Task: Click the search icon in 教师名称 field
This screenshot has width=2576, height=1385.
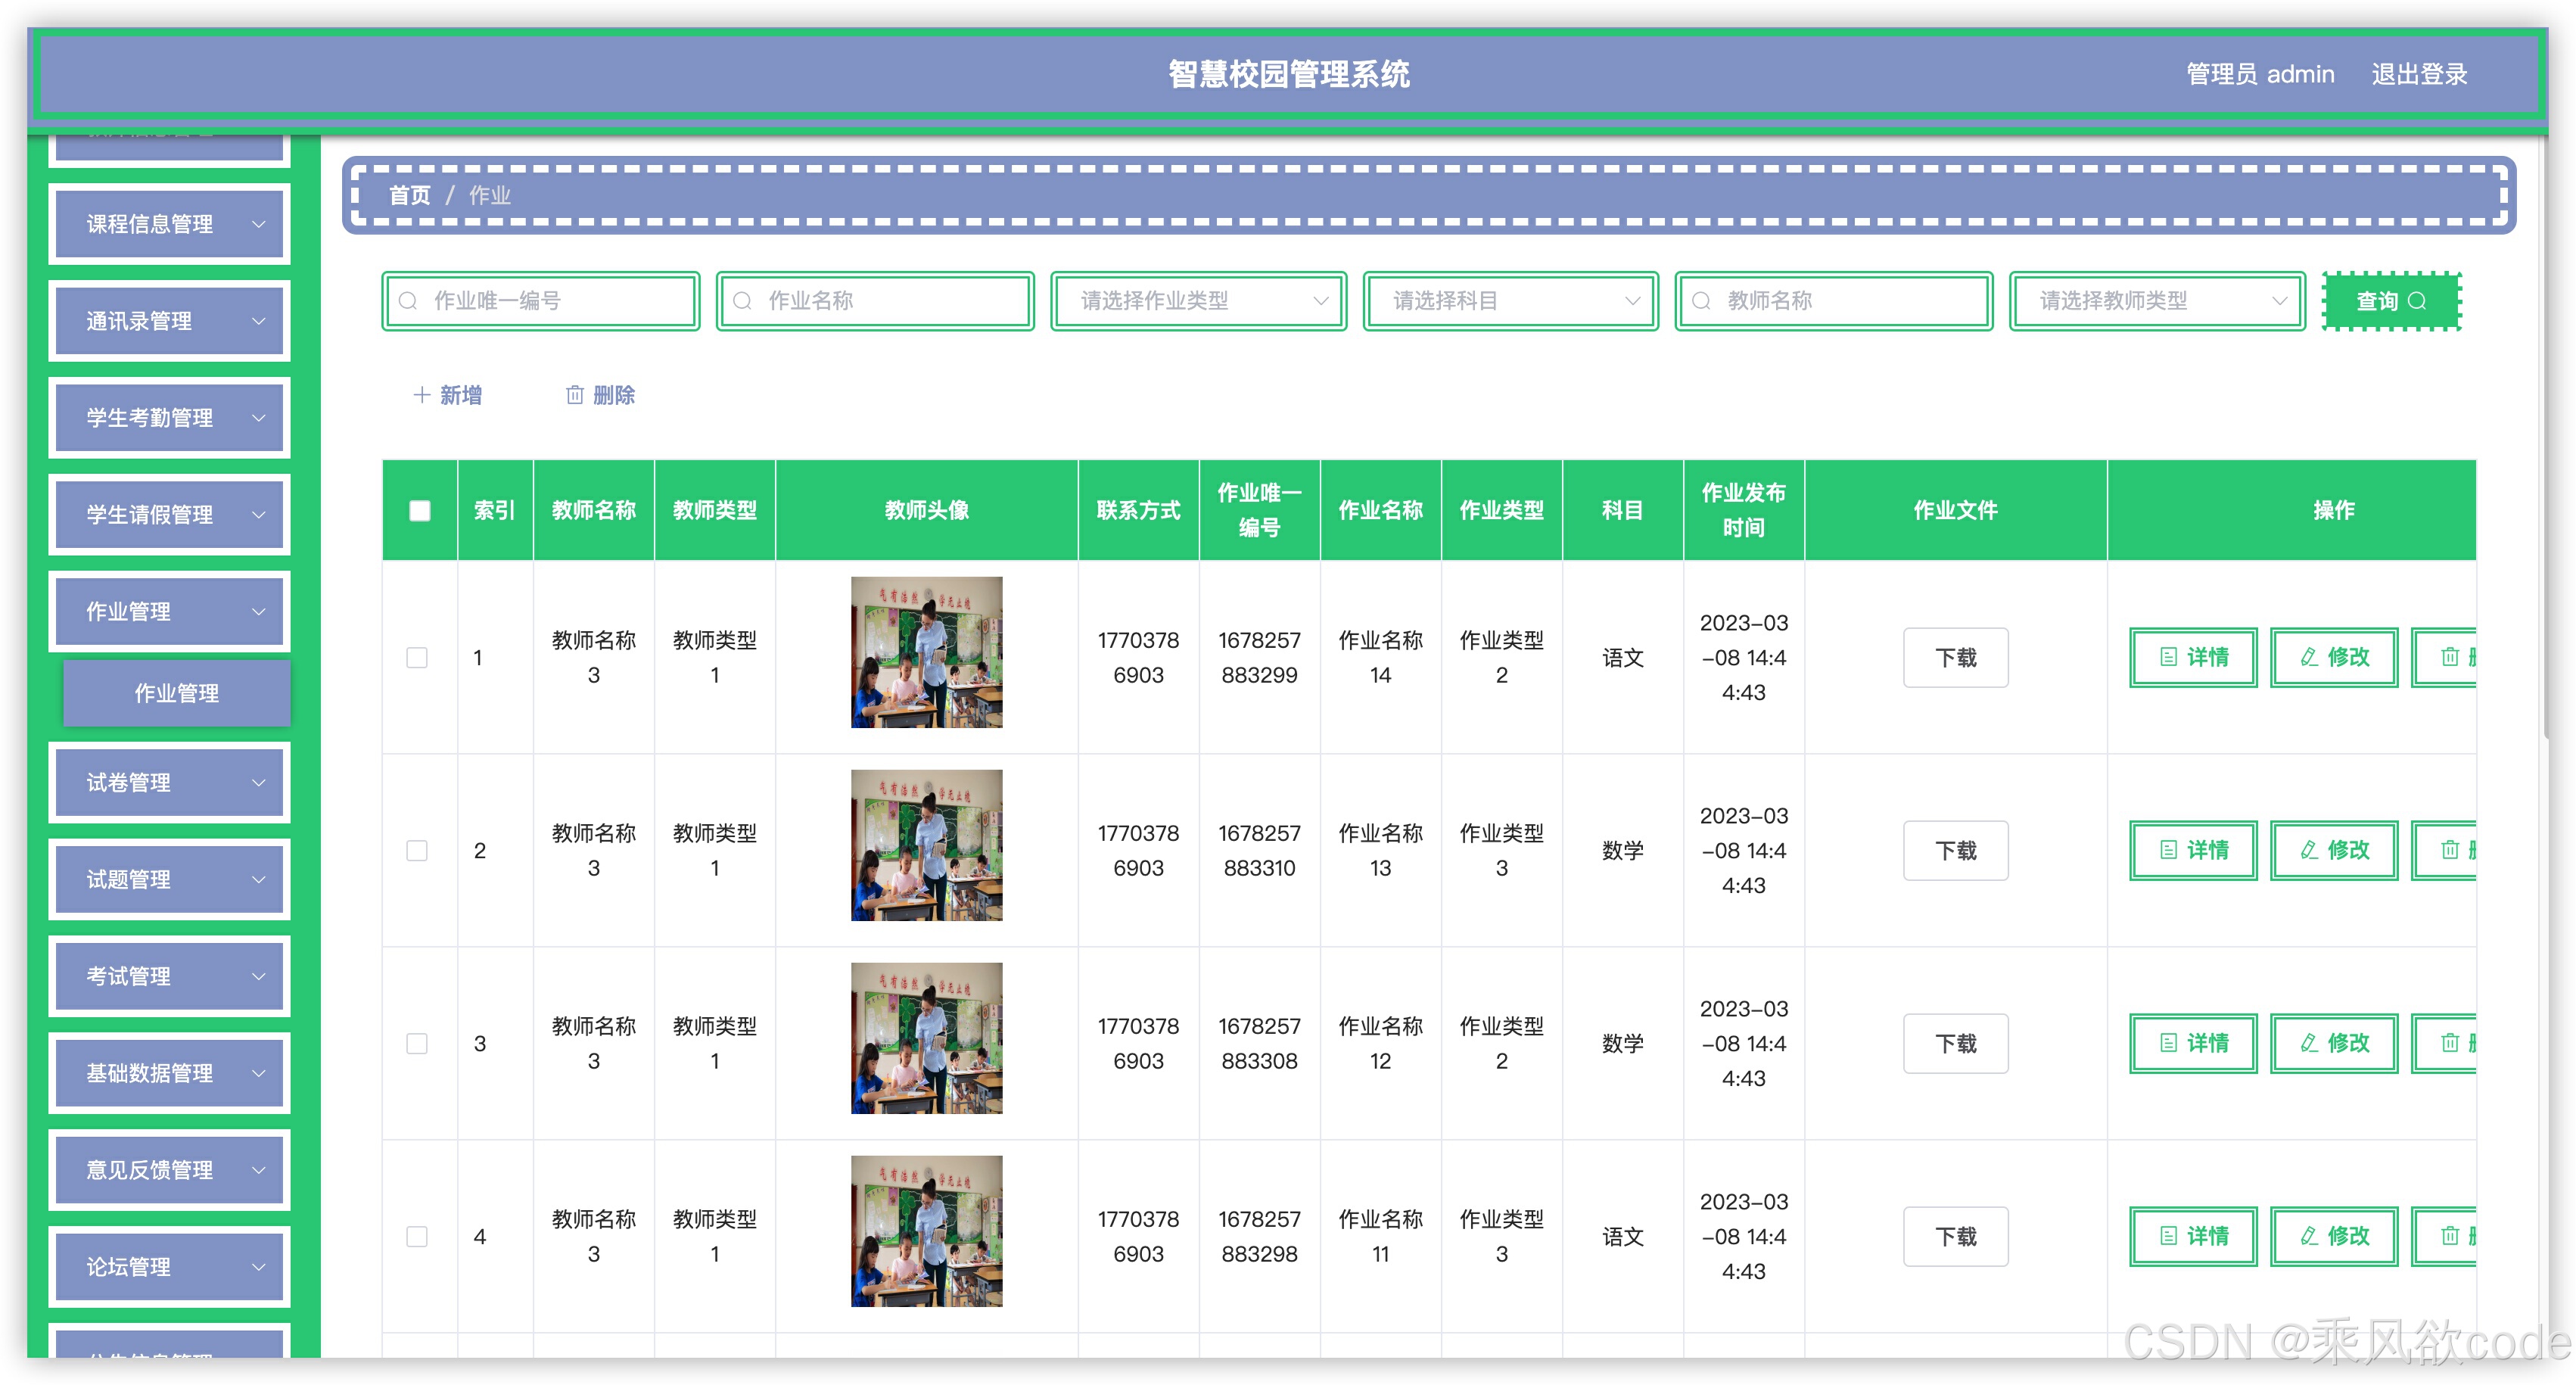Action: (x=1701, y=301)
